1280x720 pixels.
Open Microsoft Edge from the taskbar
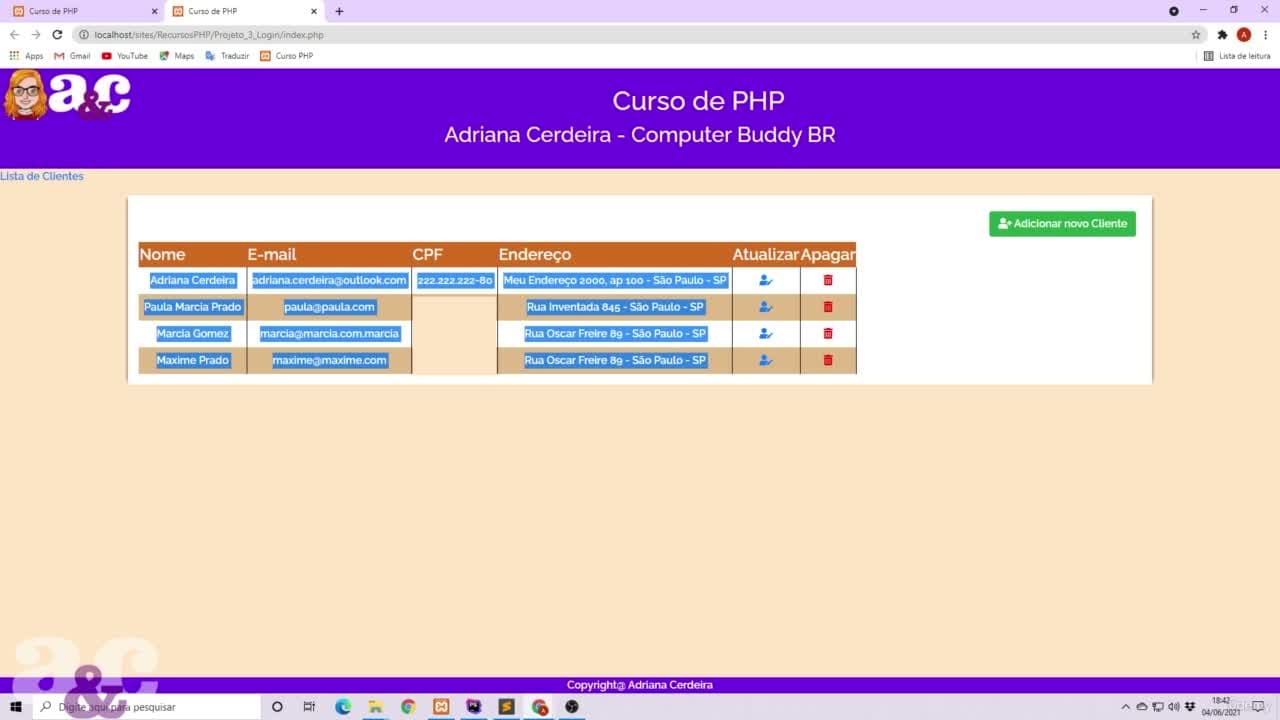pyautogui.click(x=343, y=707)
